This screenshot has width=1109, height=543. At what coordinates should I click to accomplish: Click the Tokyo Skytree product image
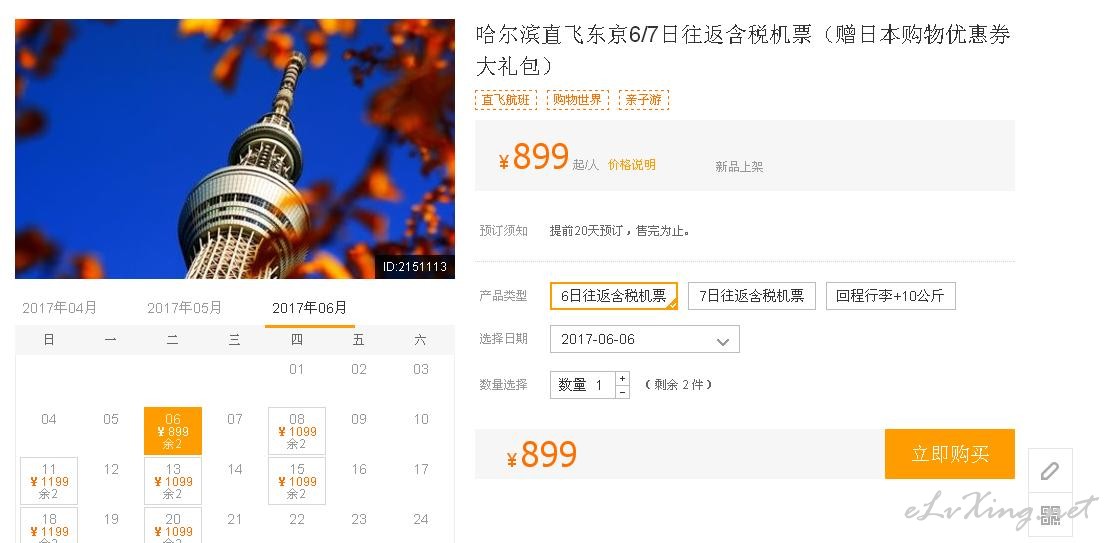[x=235, y=148]
